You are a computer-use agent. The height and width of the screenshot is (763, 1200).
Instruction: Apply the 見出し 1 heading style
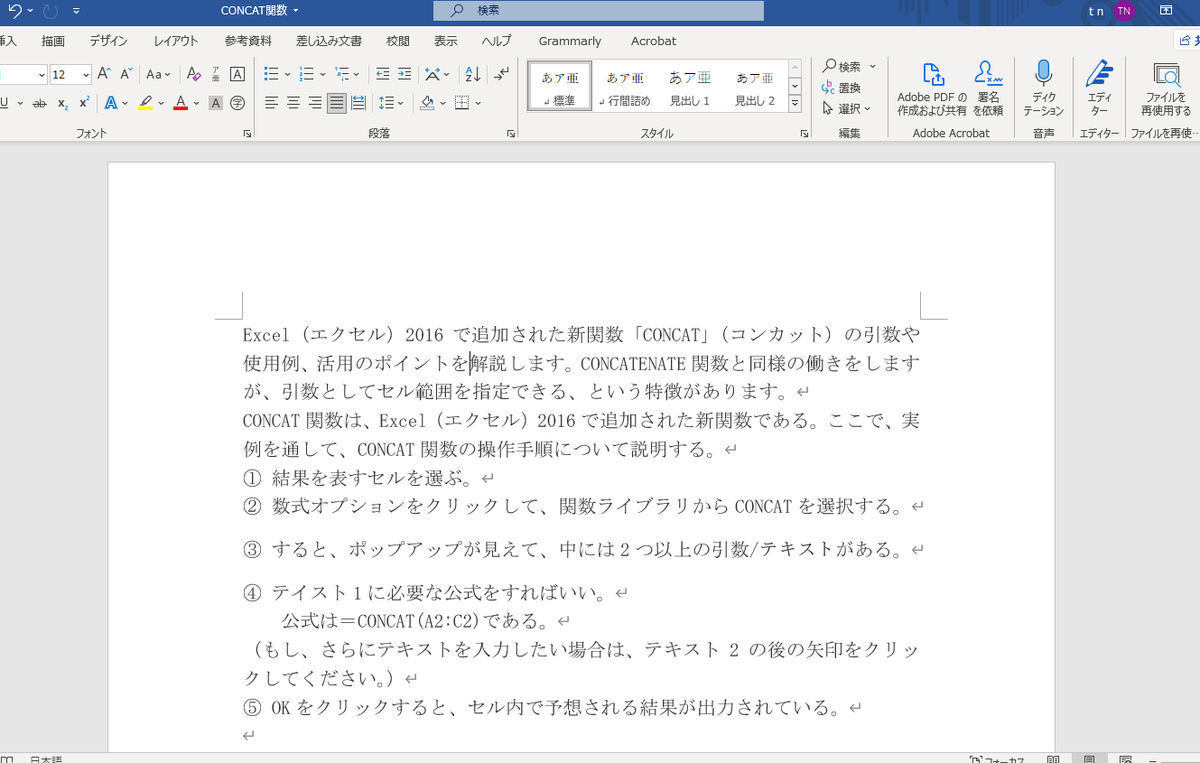689,88
